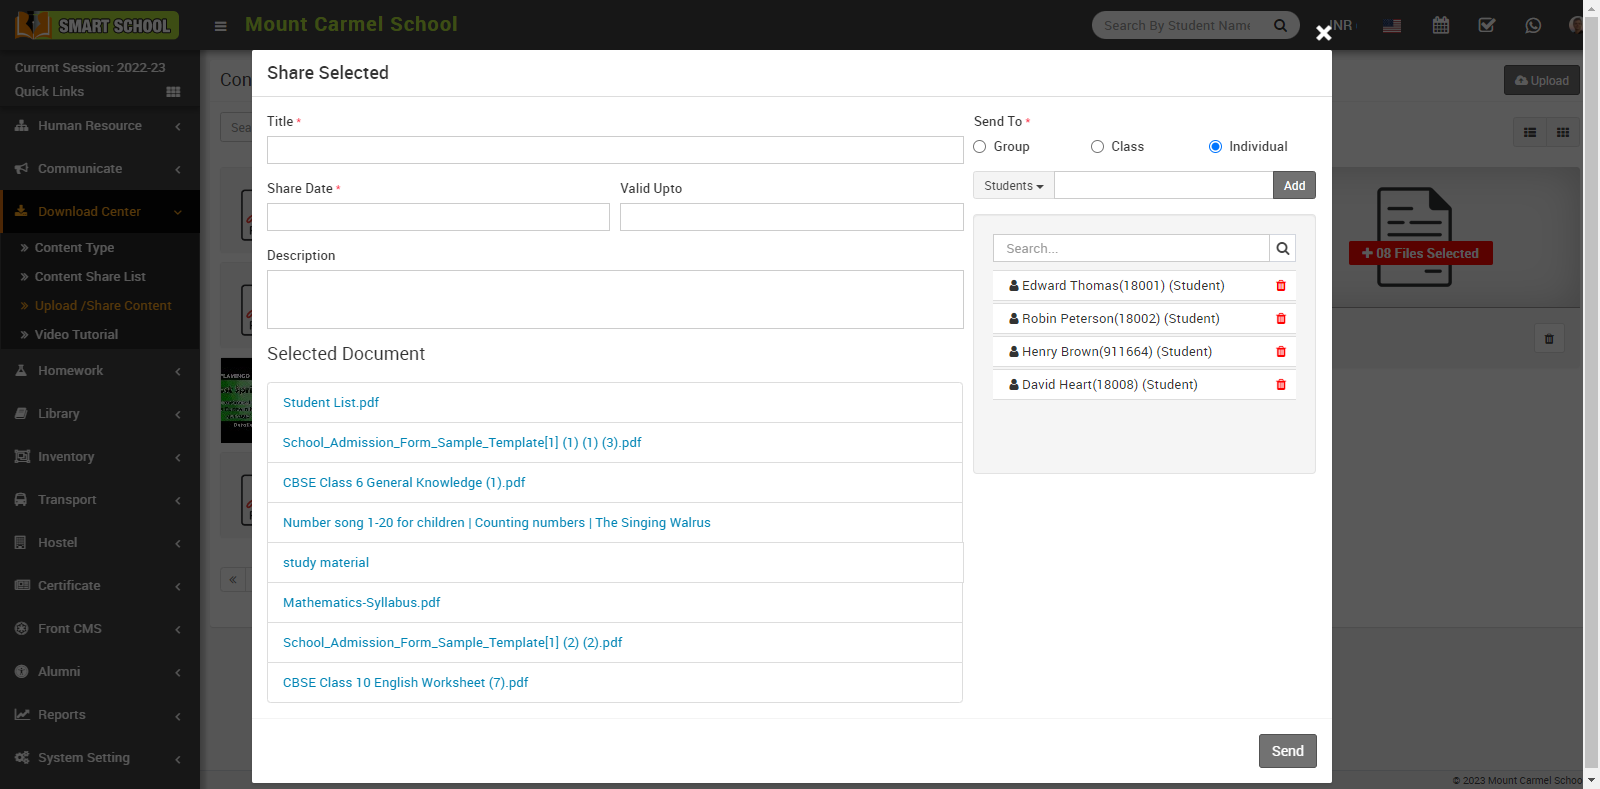Open Mathematics-Syllabus.pdf document link
The height and width of the screenshot is (789, 1600).
tap(361, 603)
